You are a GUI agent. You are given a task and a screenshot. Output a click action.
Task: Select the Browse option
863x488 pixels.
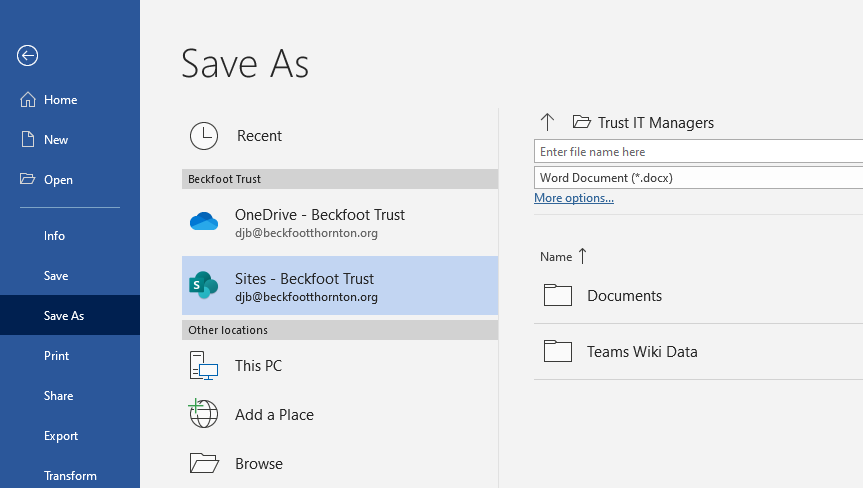(340, 463)
